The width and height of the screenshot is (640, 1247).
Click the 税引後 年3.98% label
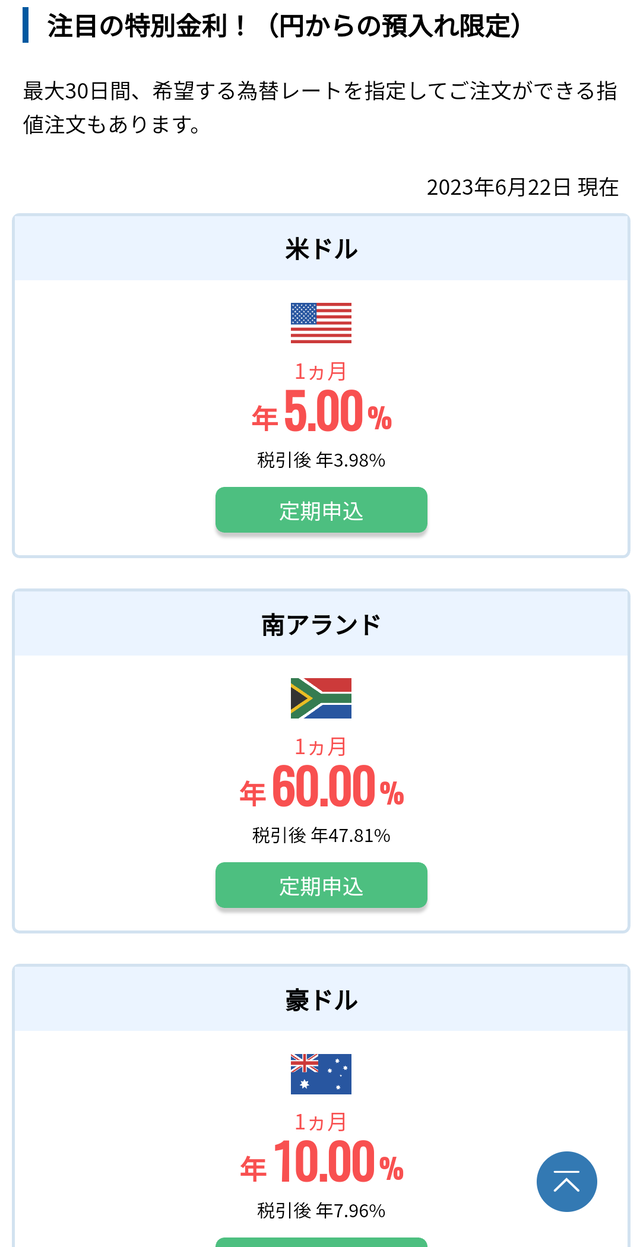coord(321,460)
